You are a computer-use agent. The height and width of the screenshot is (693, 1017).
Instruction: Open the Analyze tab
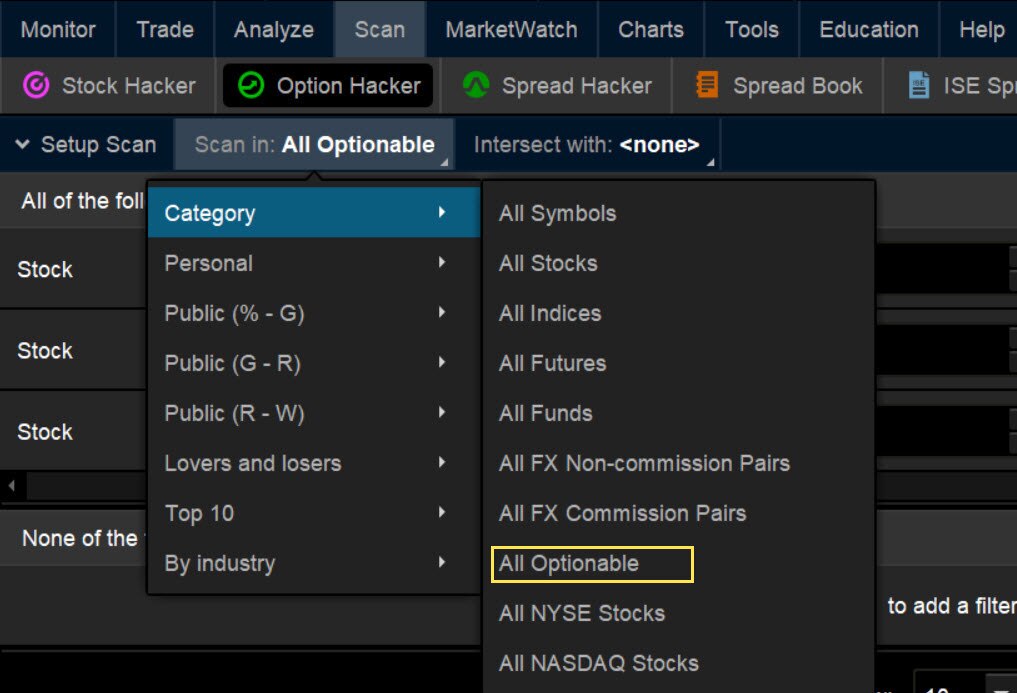[x=273, y=29]
